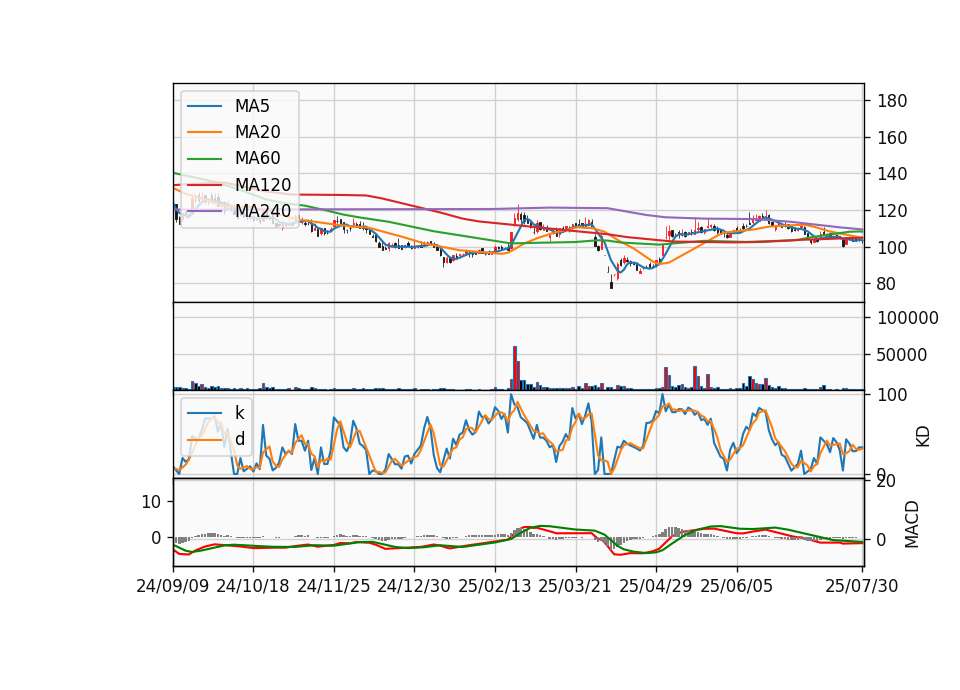The image size is (960, 690).
Task: Click the lowest candlestick near 80
Action: point(611,283)
